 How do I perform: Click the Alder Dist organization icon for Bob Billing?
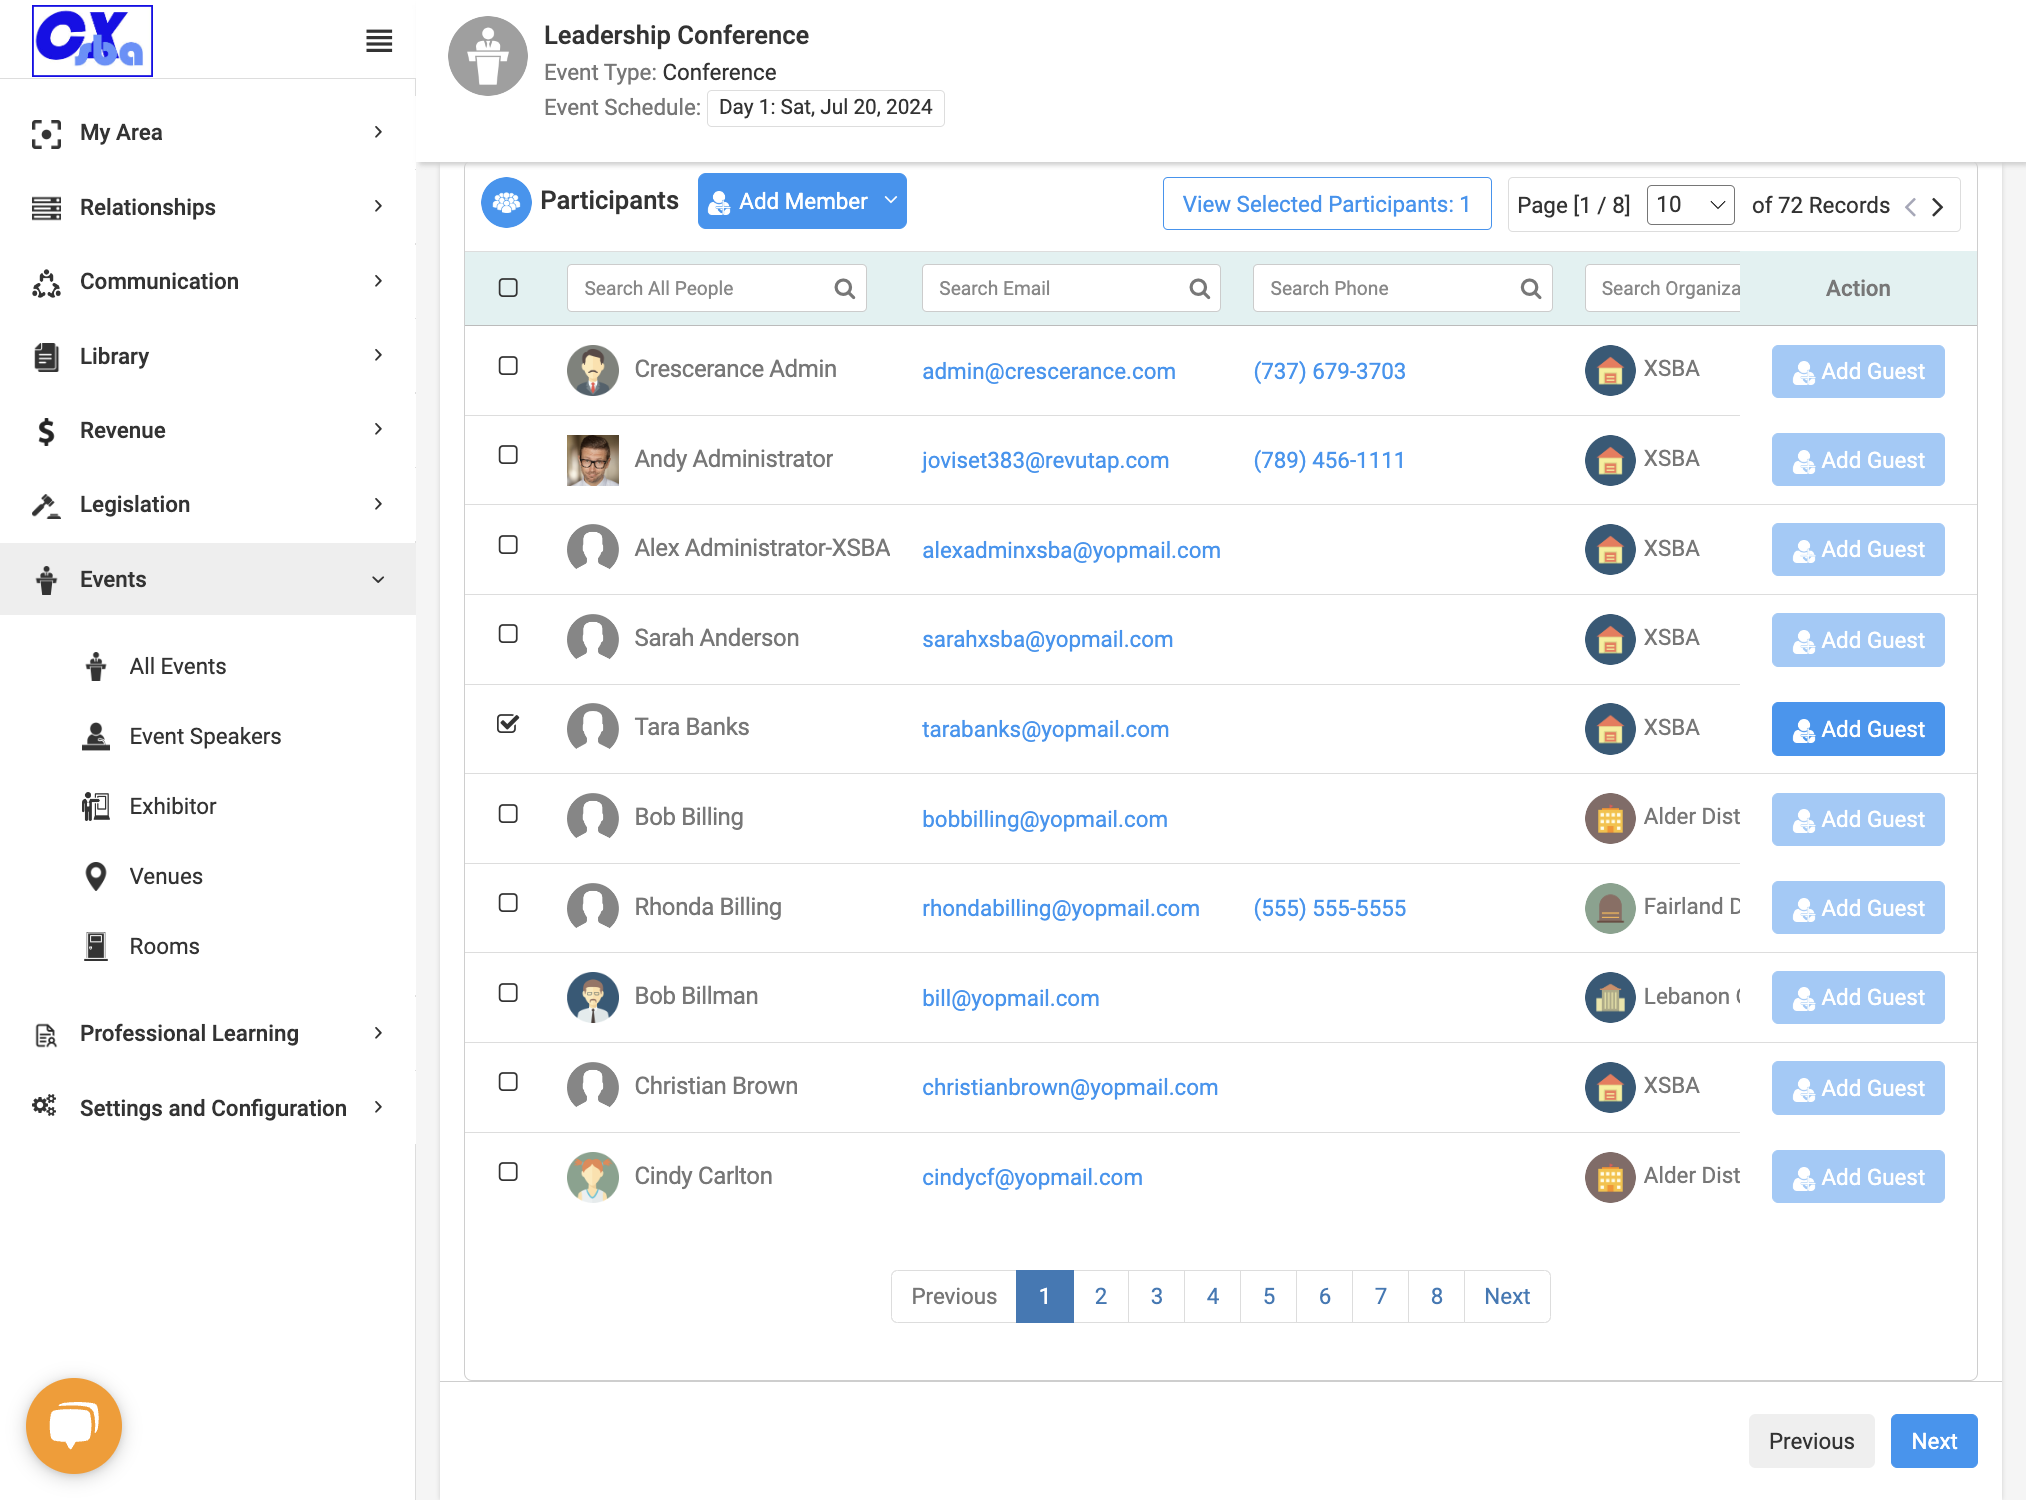[x=1610, y=819]
